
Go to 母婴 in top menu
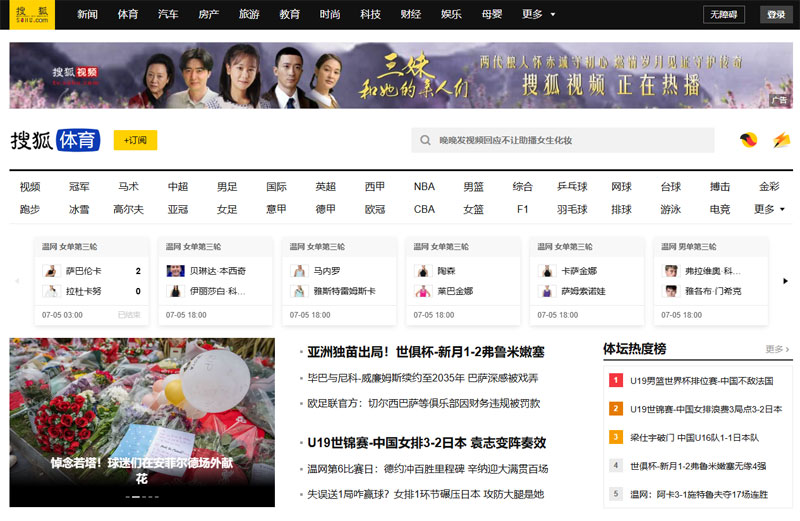point(492,14)
